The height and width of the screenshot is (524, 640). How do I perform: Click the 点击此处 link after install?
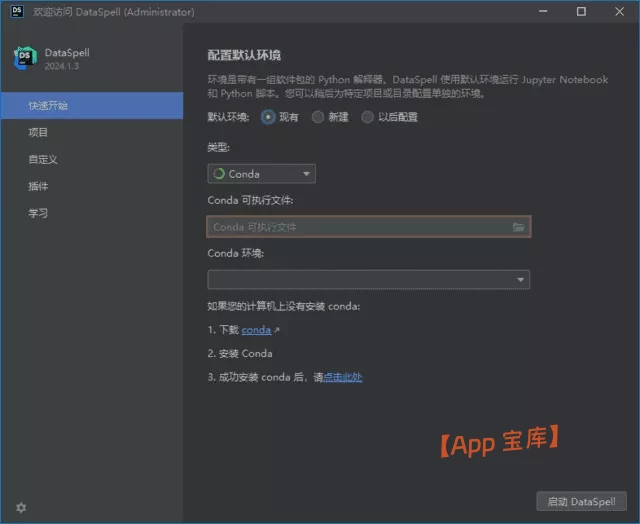[x=342, y=377]
